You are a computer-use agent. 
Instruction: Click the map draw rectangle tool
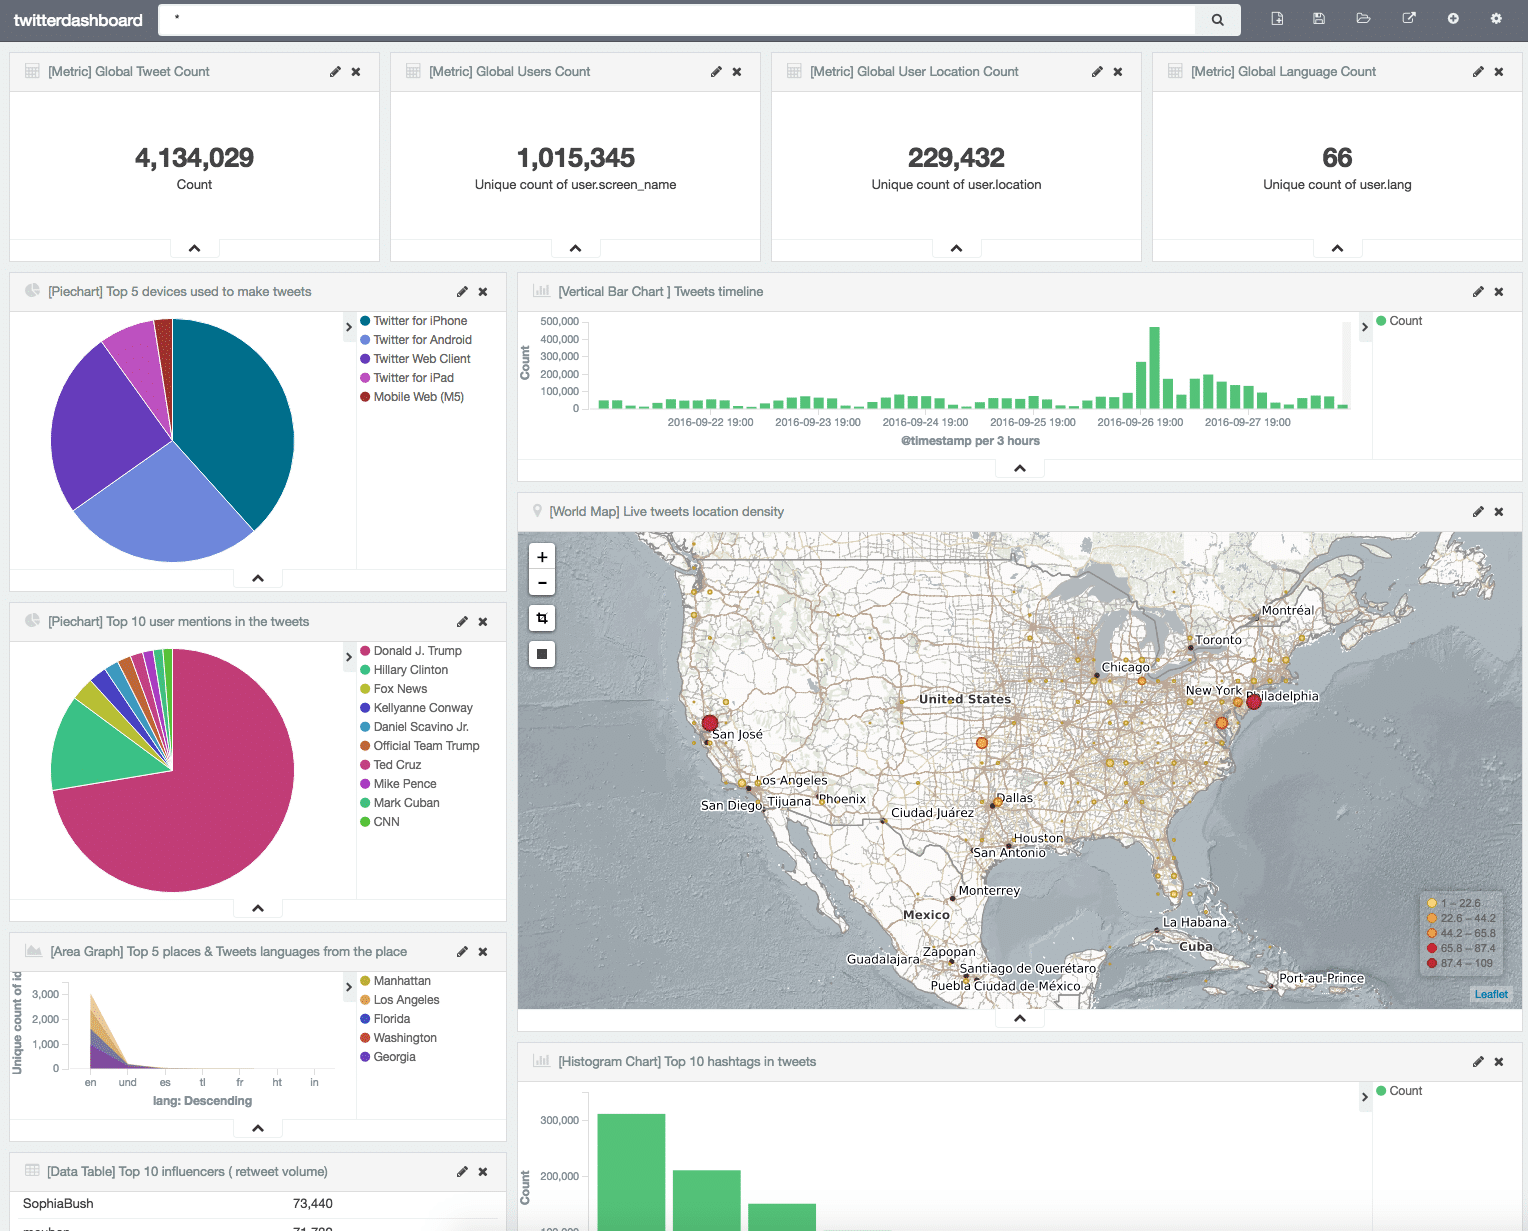click(542, 654)
